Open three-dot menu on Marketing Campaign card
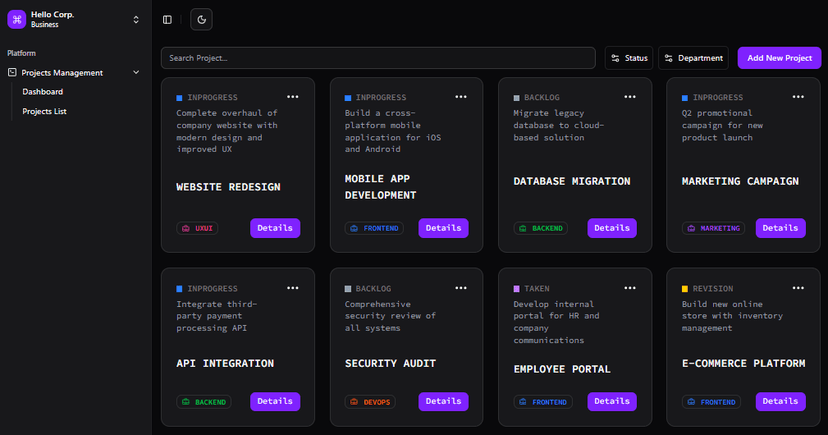828x435 pixels. 798,97
